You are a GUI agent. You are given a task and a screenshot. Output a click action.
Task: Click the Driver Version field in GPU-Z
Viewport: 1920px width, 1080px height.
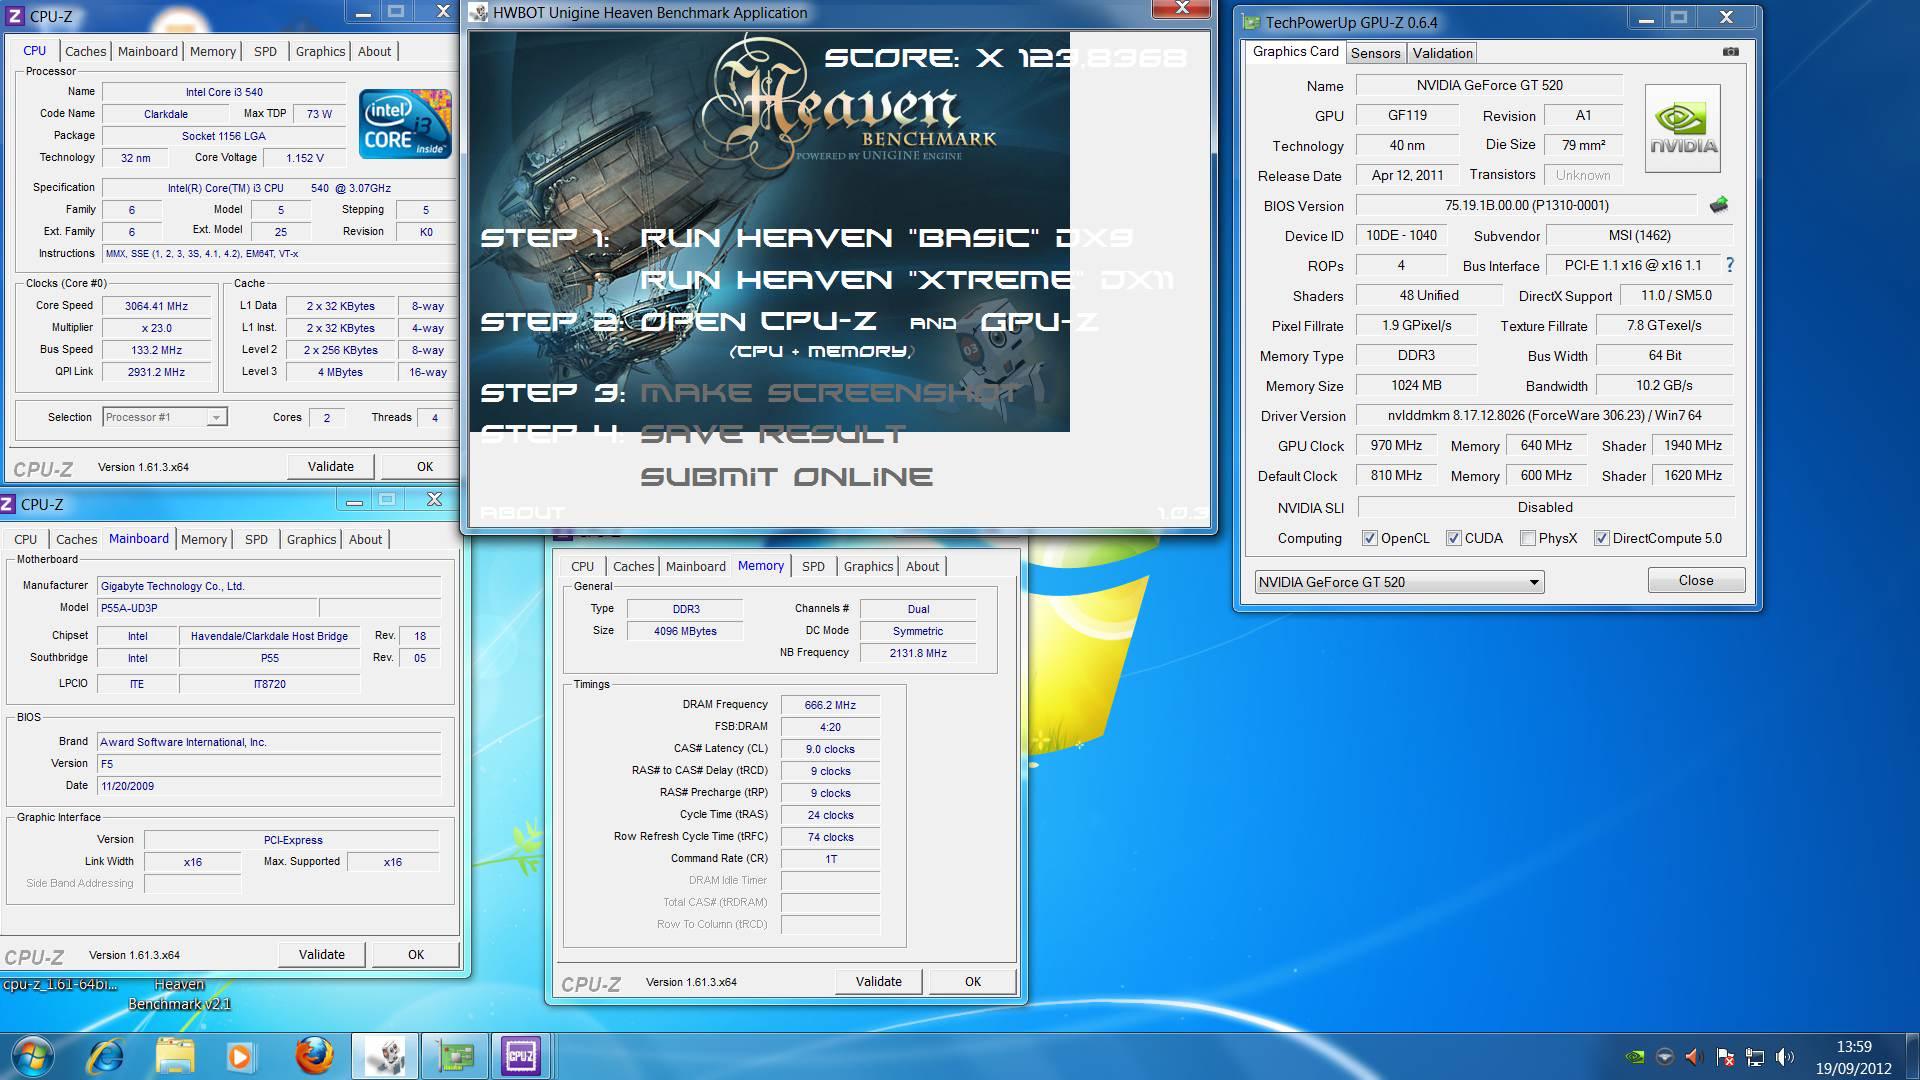1544,415
